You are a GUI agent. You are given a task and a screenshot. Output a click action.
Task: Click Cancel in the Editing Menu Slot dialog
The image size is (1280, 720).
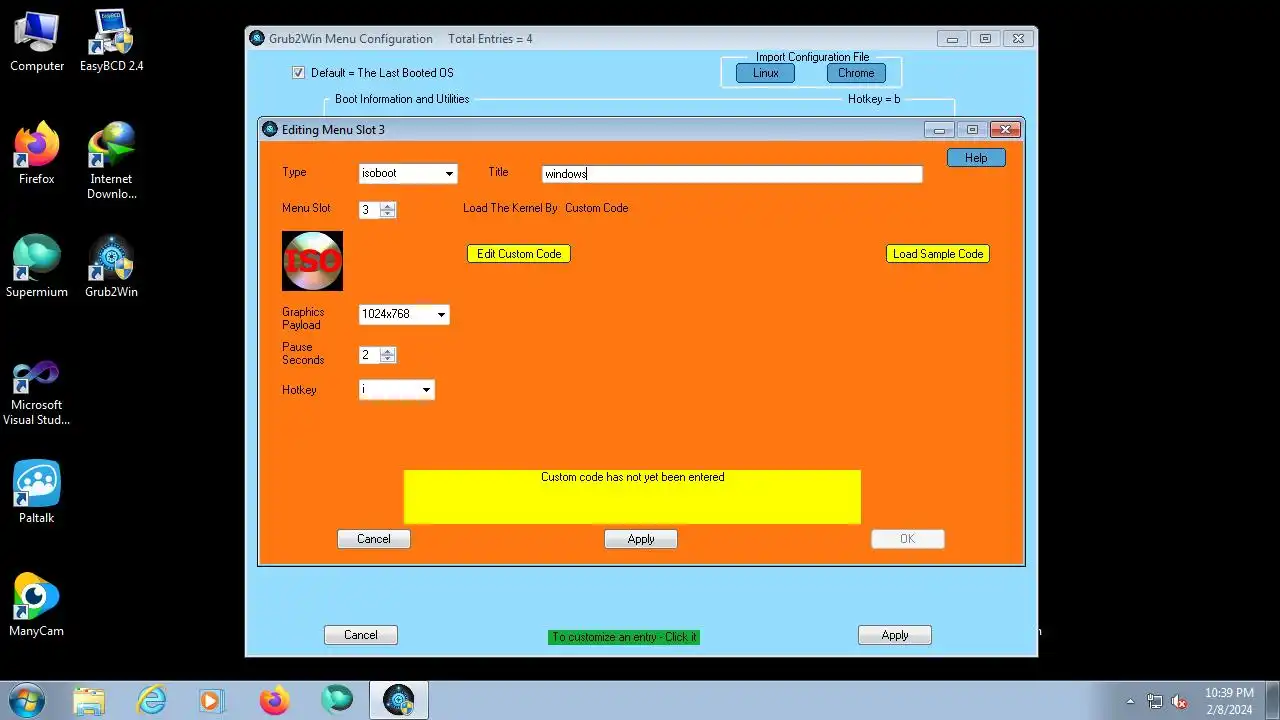pyautogui.click(x=374, y=539)
